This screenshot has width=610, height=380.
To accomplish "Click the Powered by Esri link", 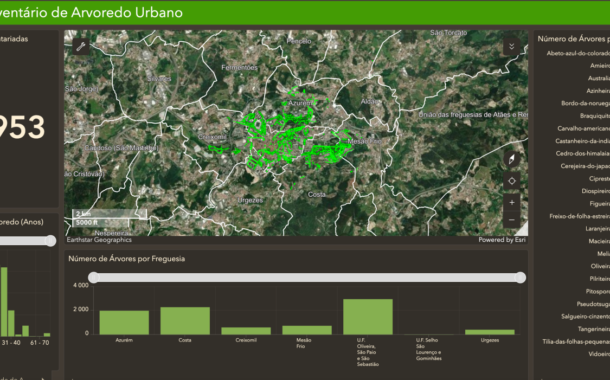I will pos(502,240).
